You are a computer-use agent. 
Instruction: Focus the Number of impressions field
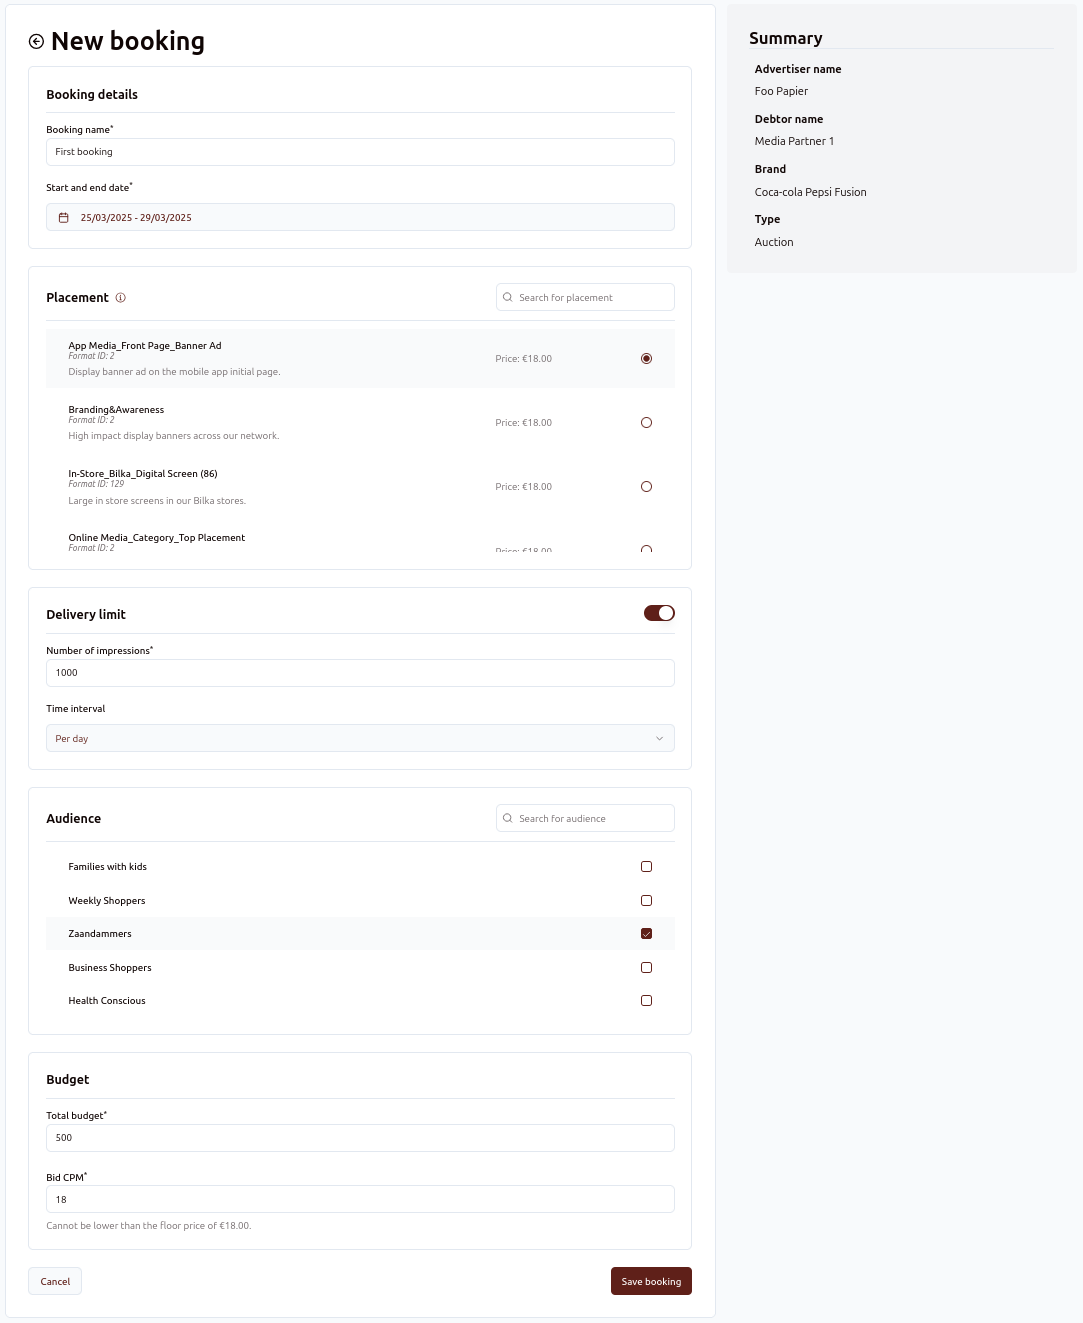pyautogui.click(x=360, y=673)
